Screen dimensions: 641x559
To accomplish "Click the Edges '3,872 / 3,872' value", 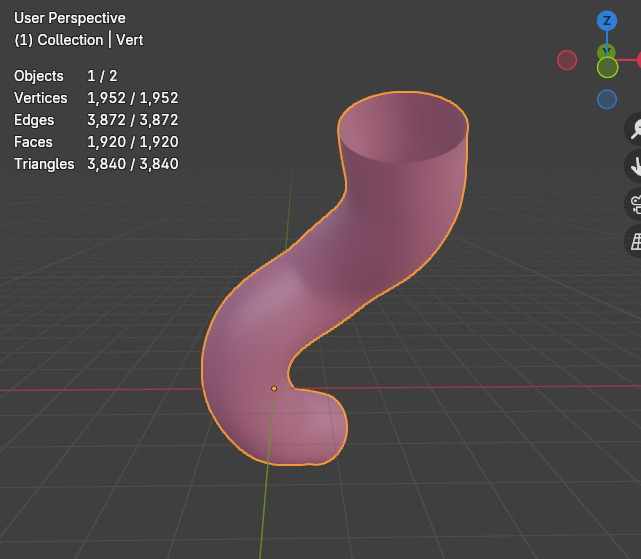I will coord(133,120).
